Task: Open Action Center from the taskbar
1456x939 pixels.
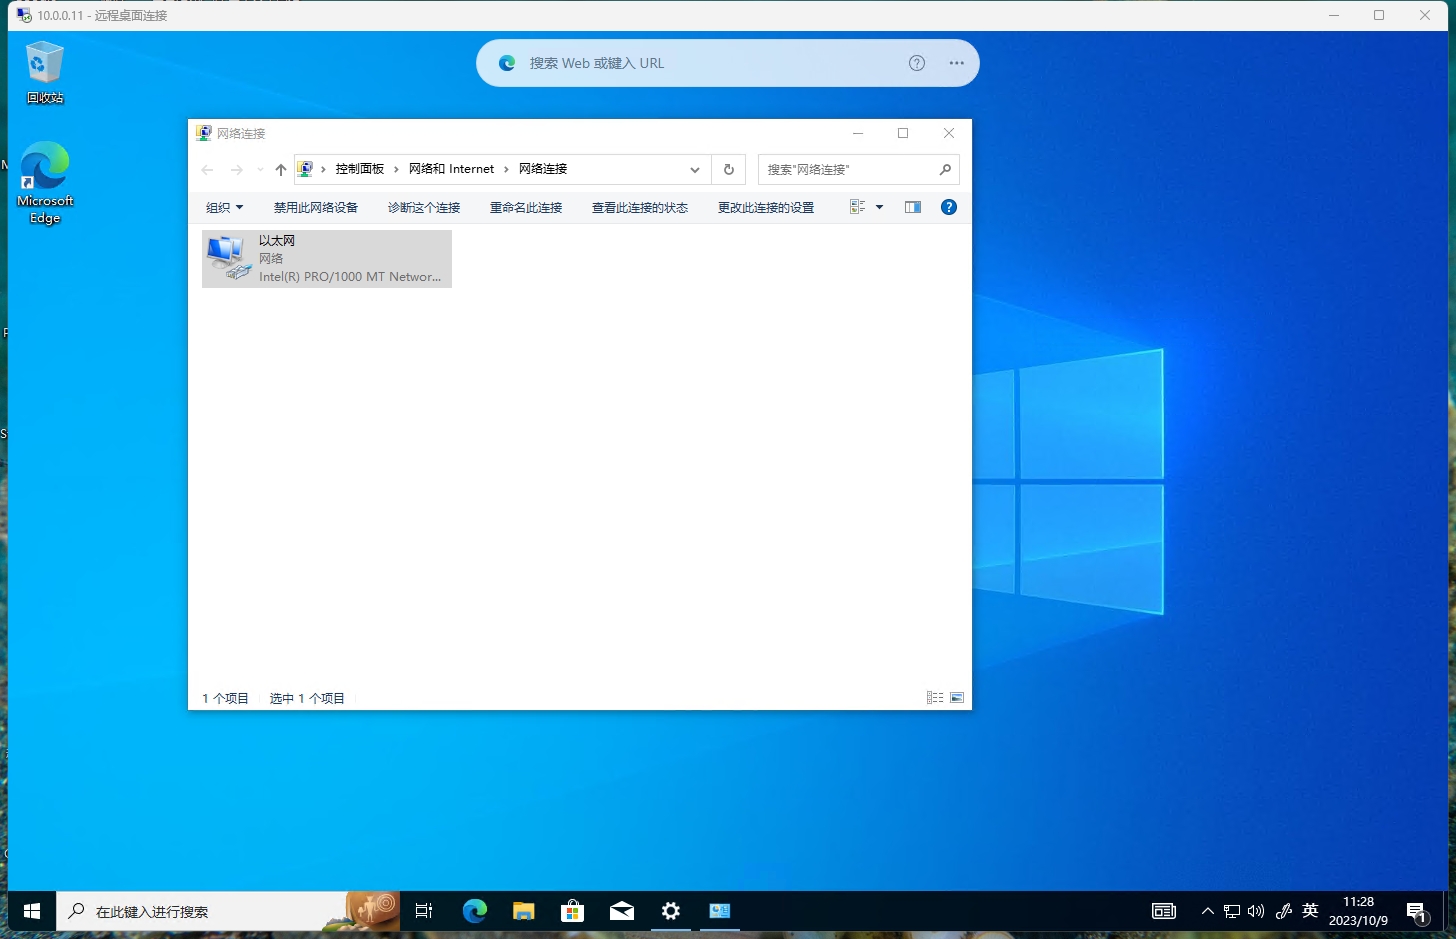Action: pos(1418,911)
